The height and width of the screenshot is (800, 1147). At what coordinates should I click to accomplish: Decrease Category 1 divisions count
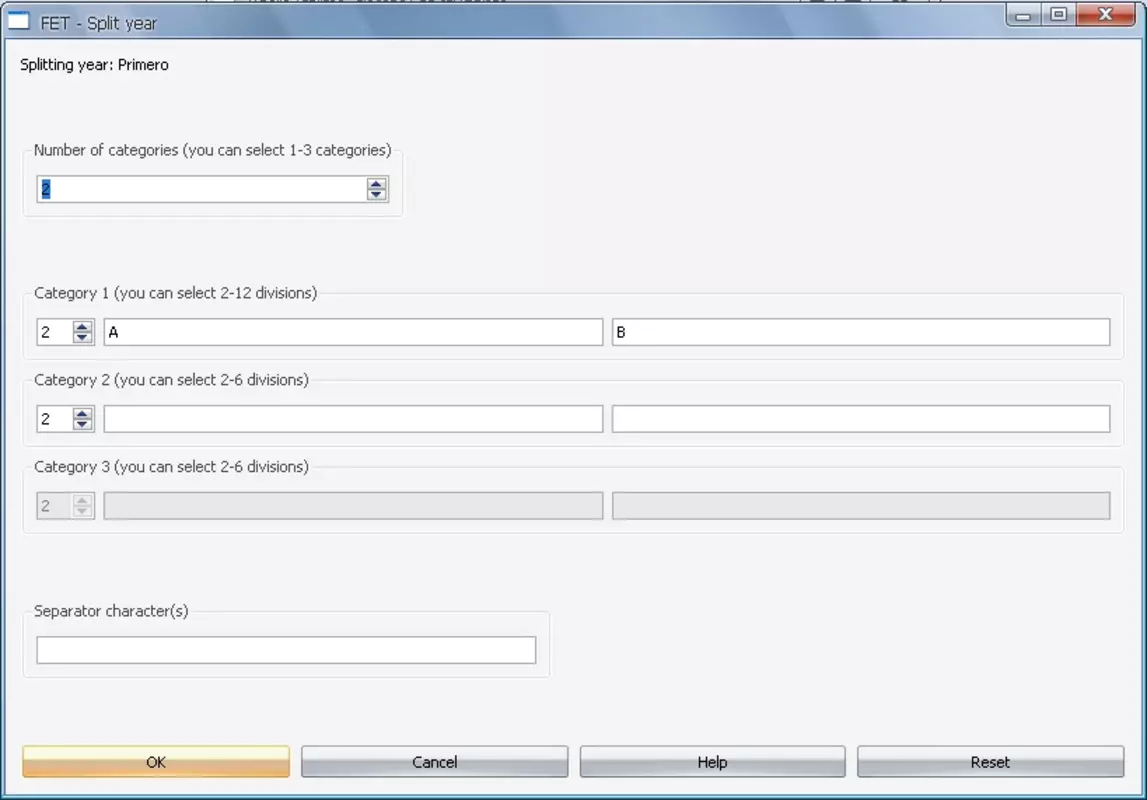83,337
